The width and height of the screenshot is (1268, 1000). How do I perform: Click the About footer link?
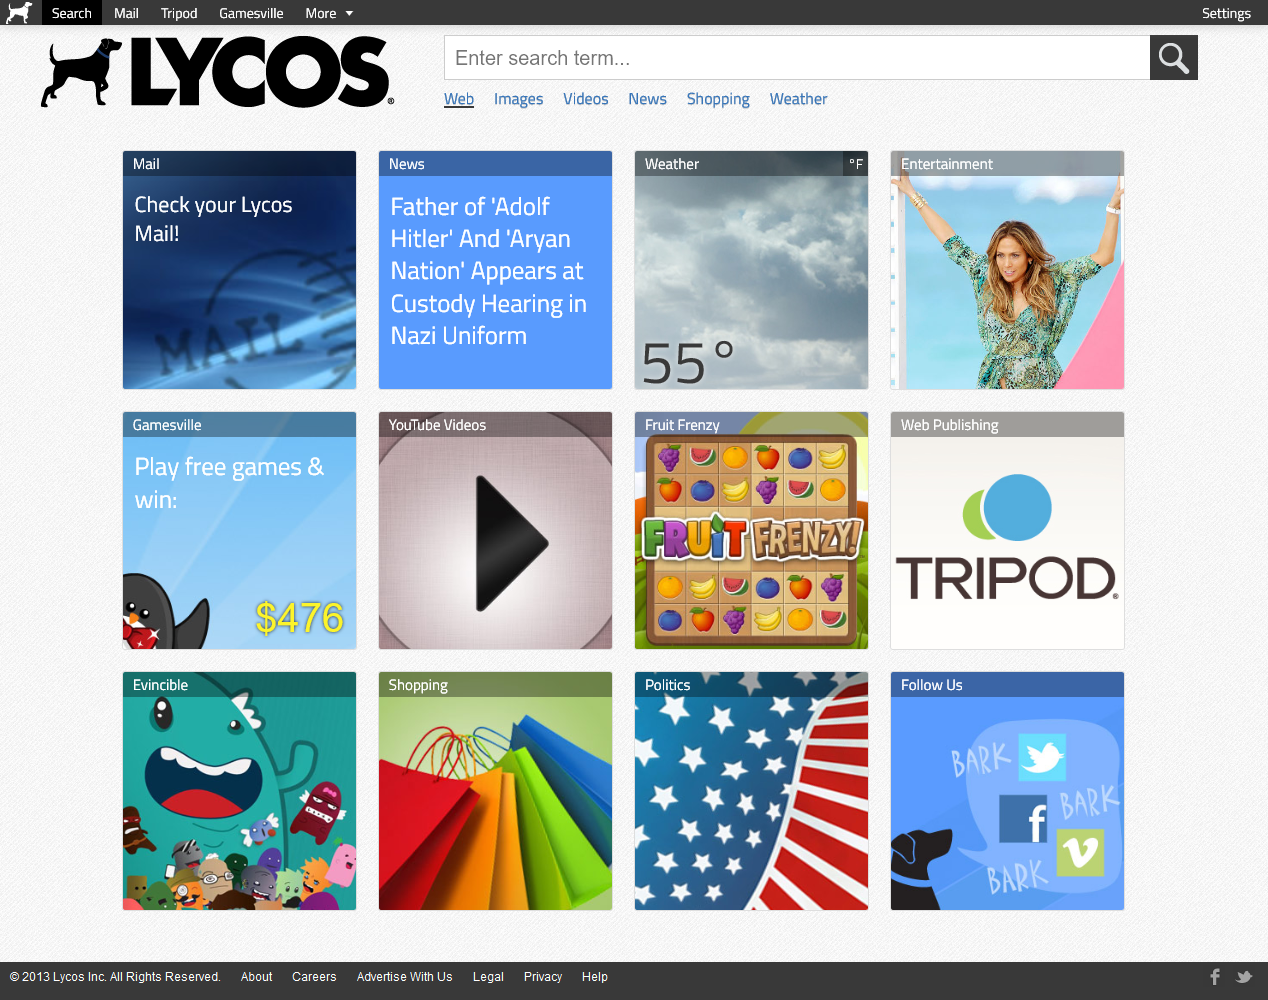pos(256,977)
